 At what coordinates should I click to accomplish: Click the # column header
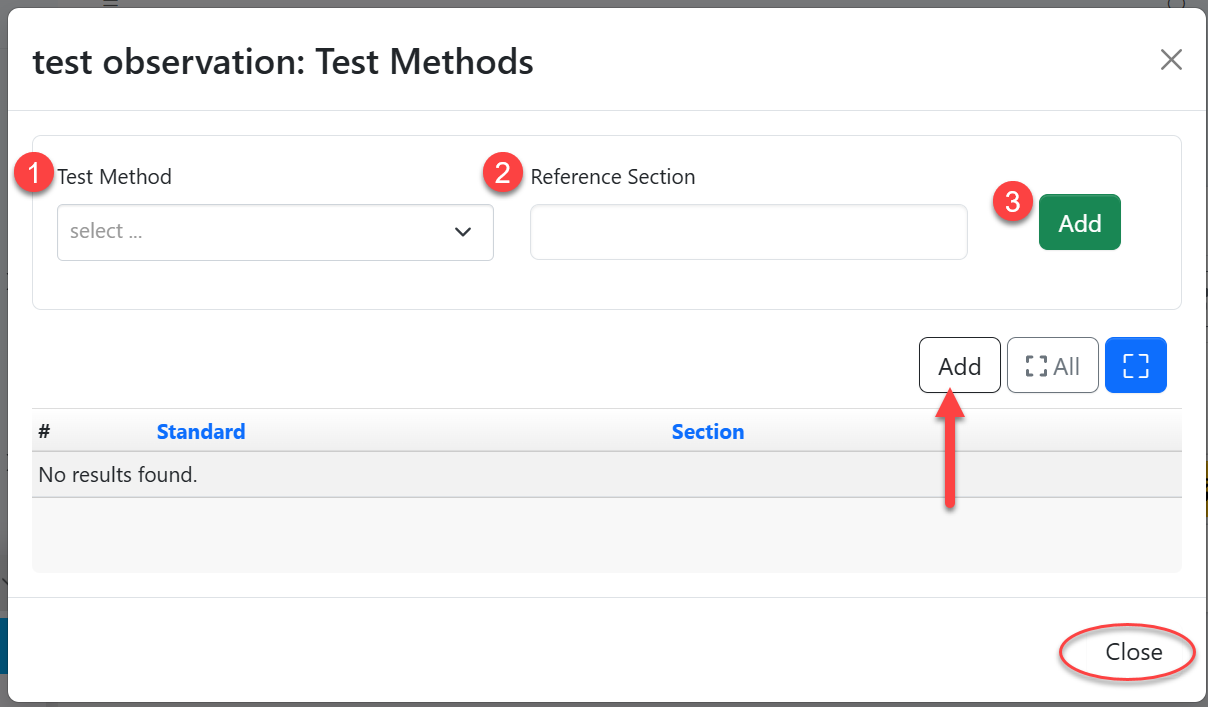tap(44, 432)
